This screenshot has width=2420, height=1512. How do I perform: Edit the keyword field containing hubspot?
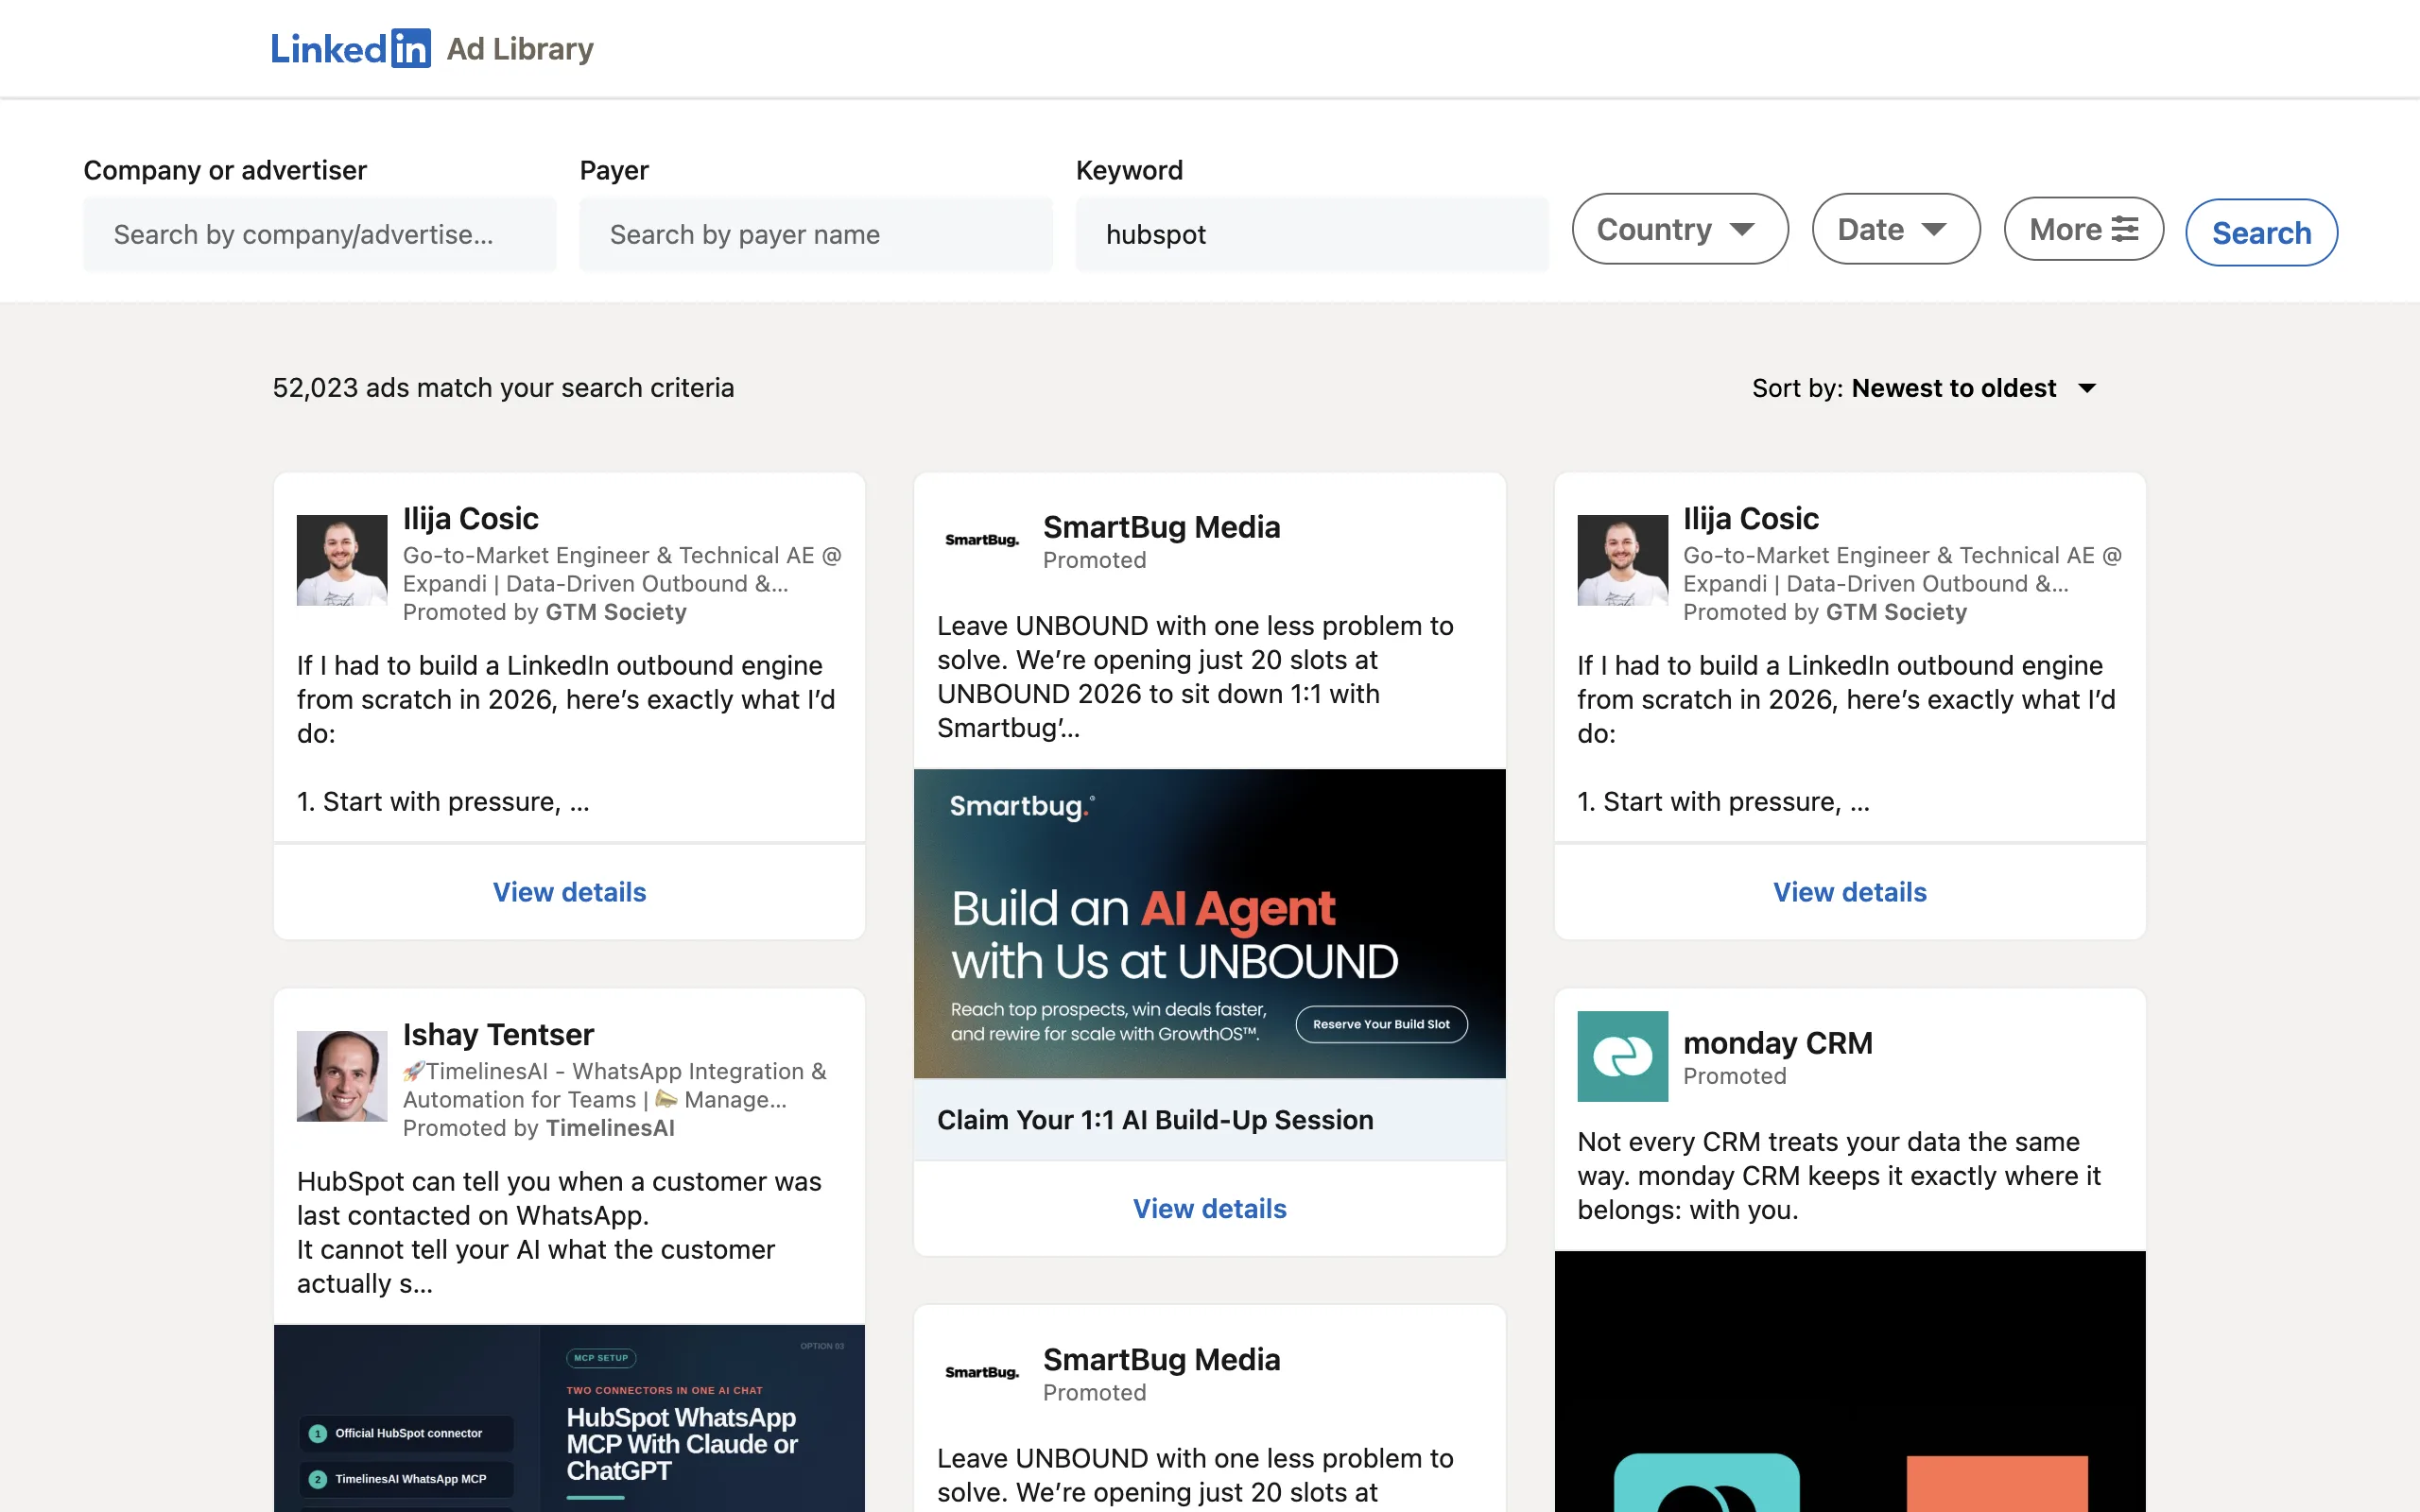(1312, 234)
